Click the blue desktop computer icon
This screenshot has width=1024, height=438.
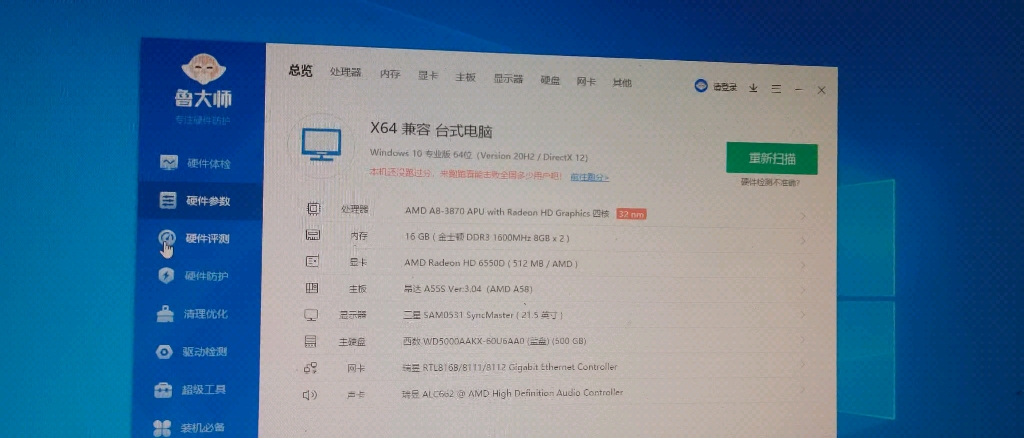pos(321,144)
